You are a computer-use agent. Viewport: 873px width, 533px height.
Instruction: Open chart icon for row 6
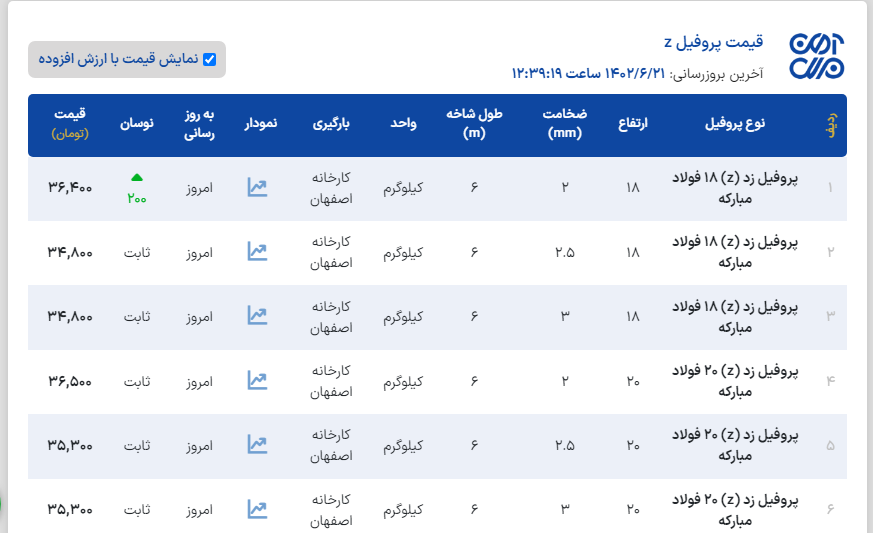(x=258, y=509)
